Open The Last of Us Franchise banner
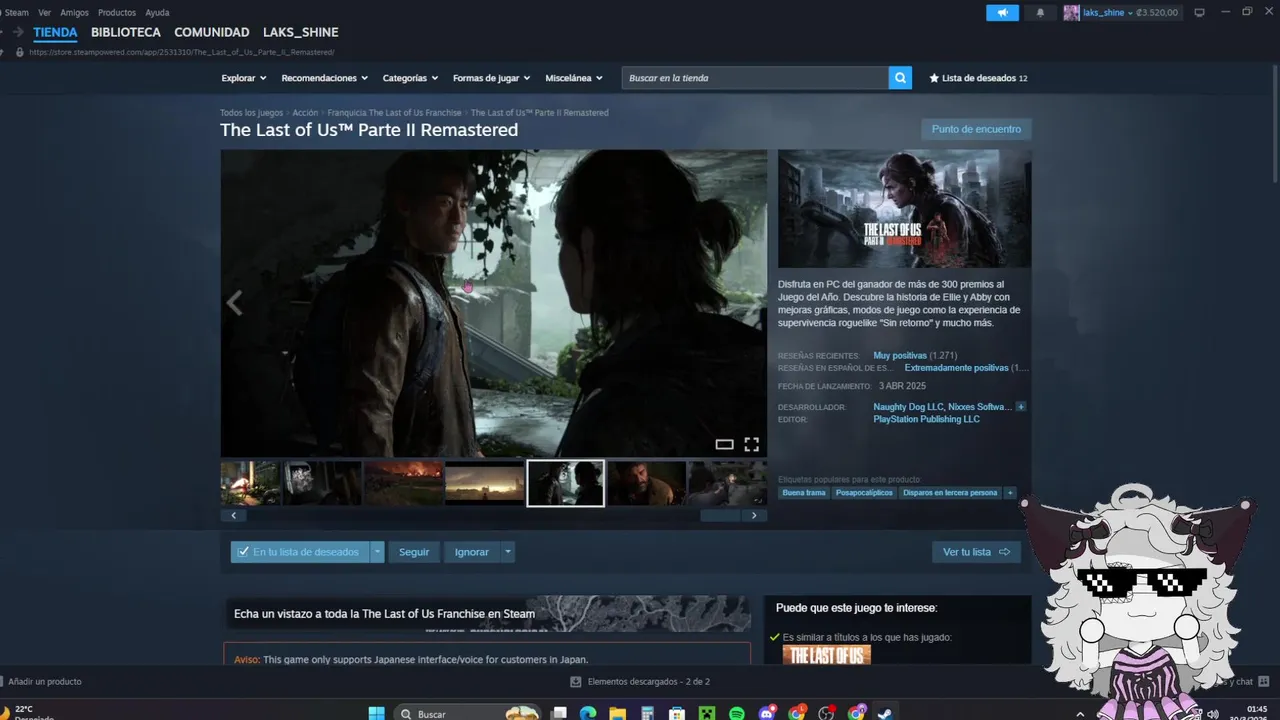Screen dimensions: 1280x720 [x=487, y=614]
